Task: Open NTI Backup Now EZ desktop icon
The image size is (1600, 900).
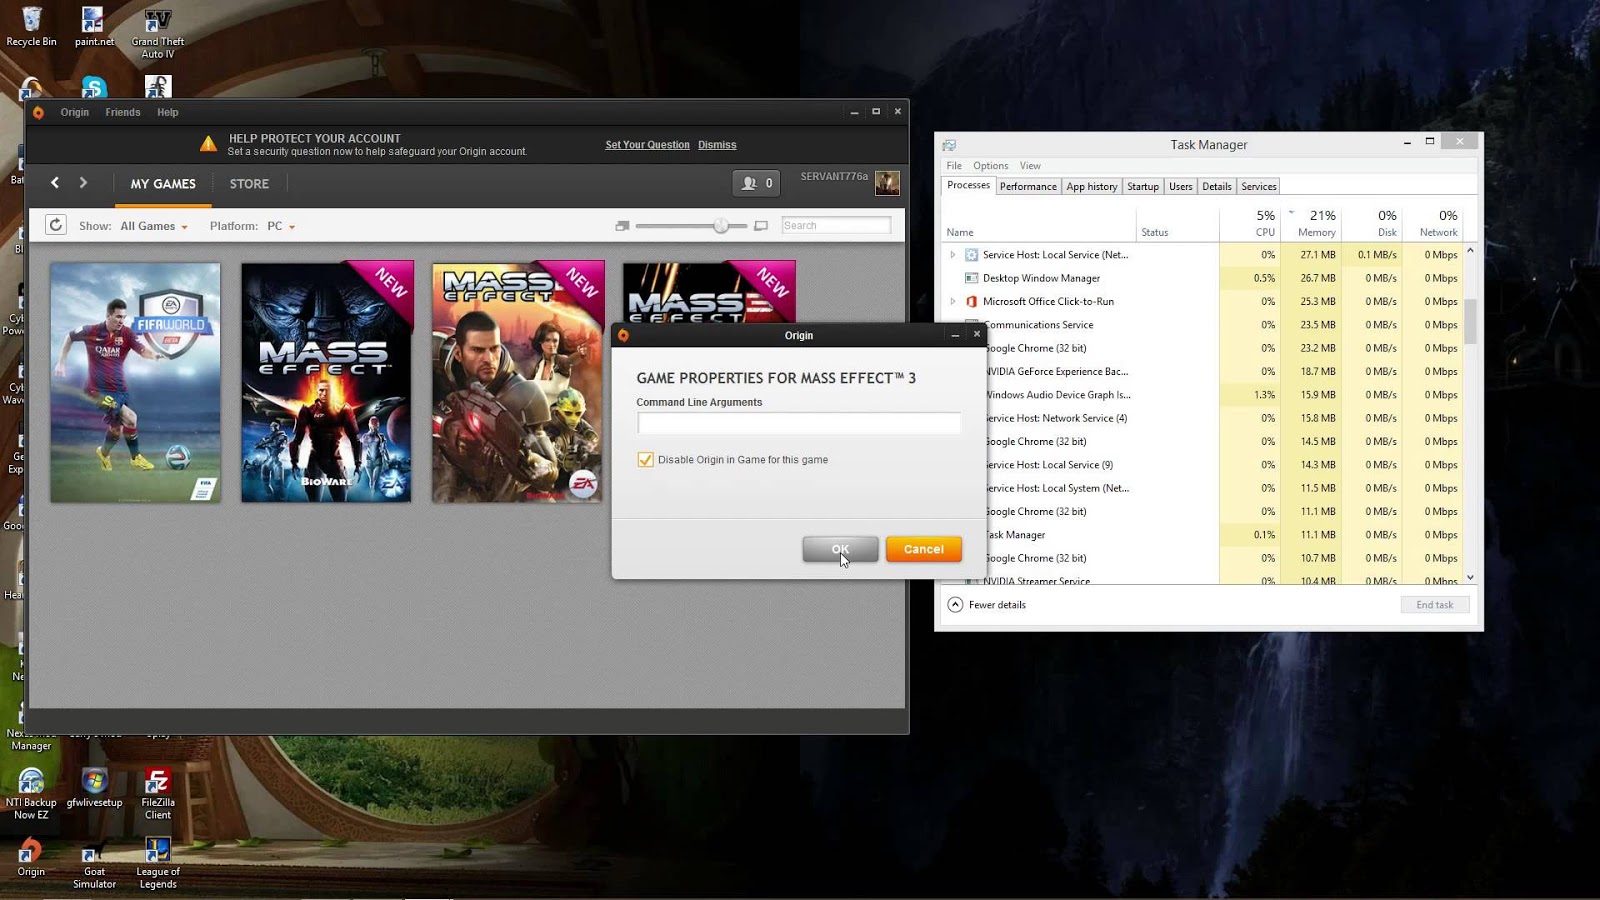Action: coord(31,794)
